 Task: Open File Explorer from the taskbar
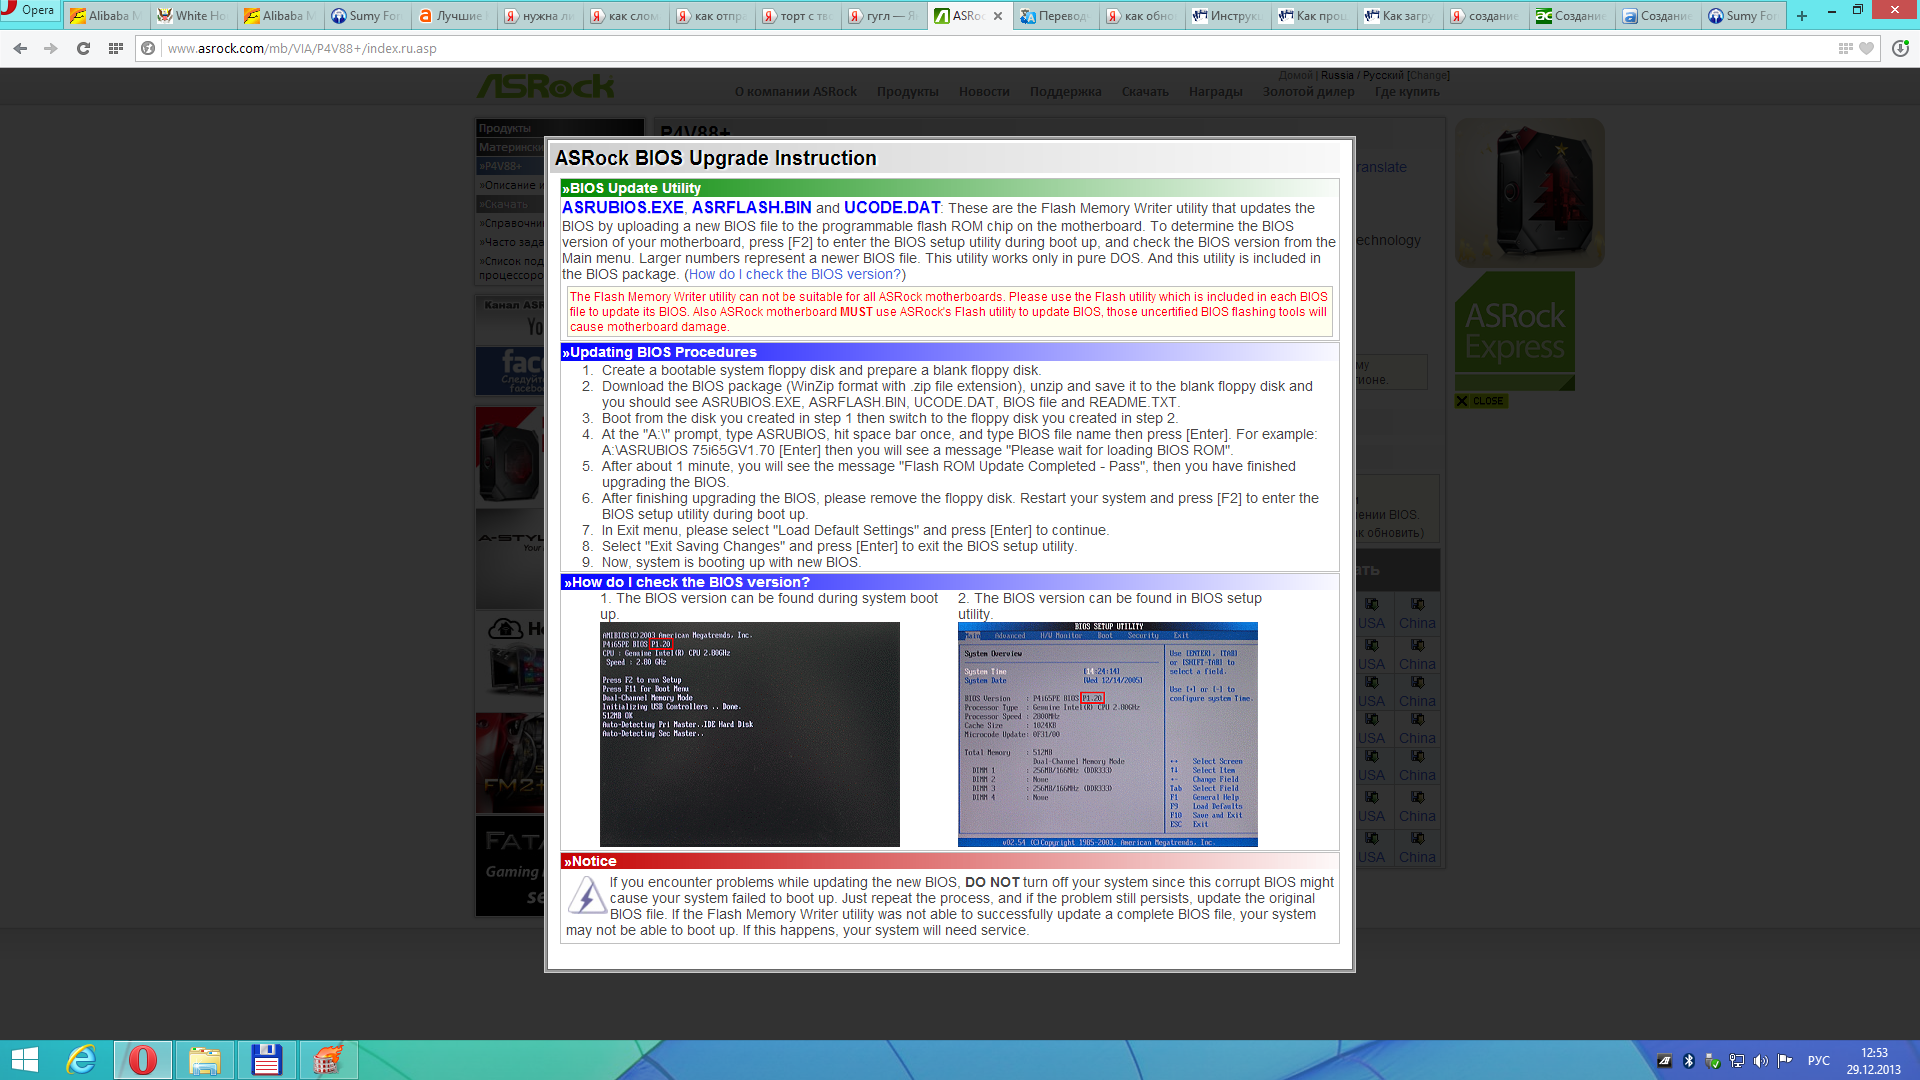(204, 1060)
